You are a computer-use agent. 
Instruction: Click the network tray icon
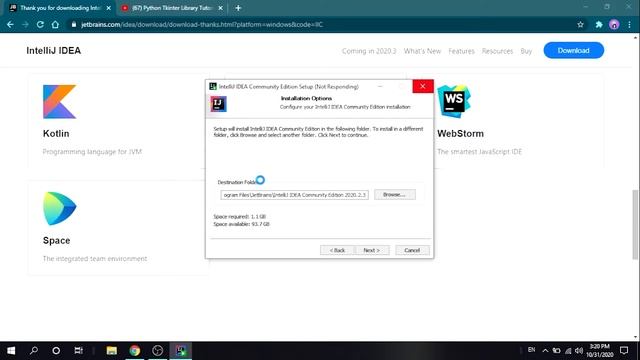click(568, 351)
